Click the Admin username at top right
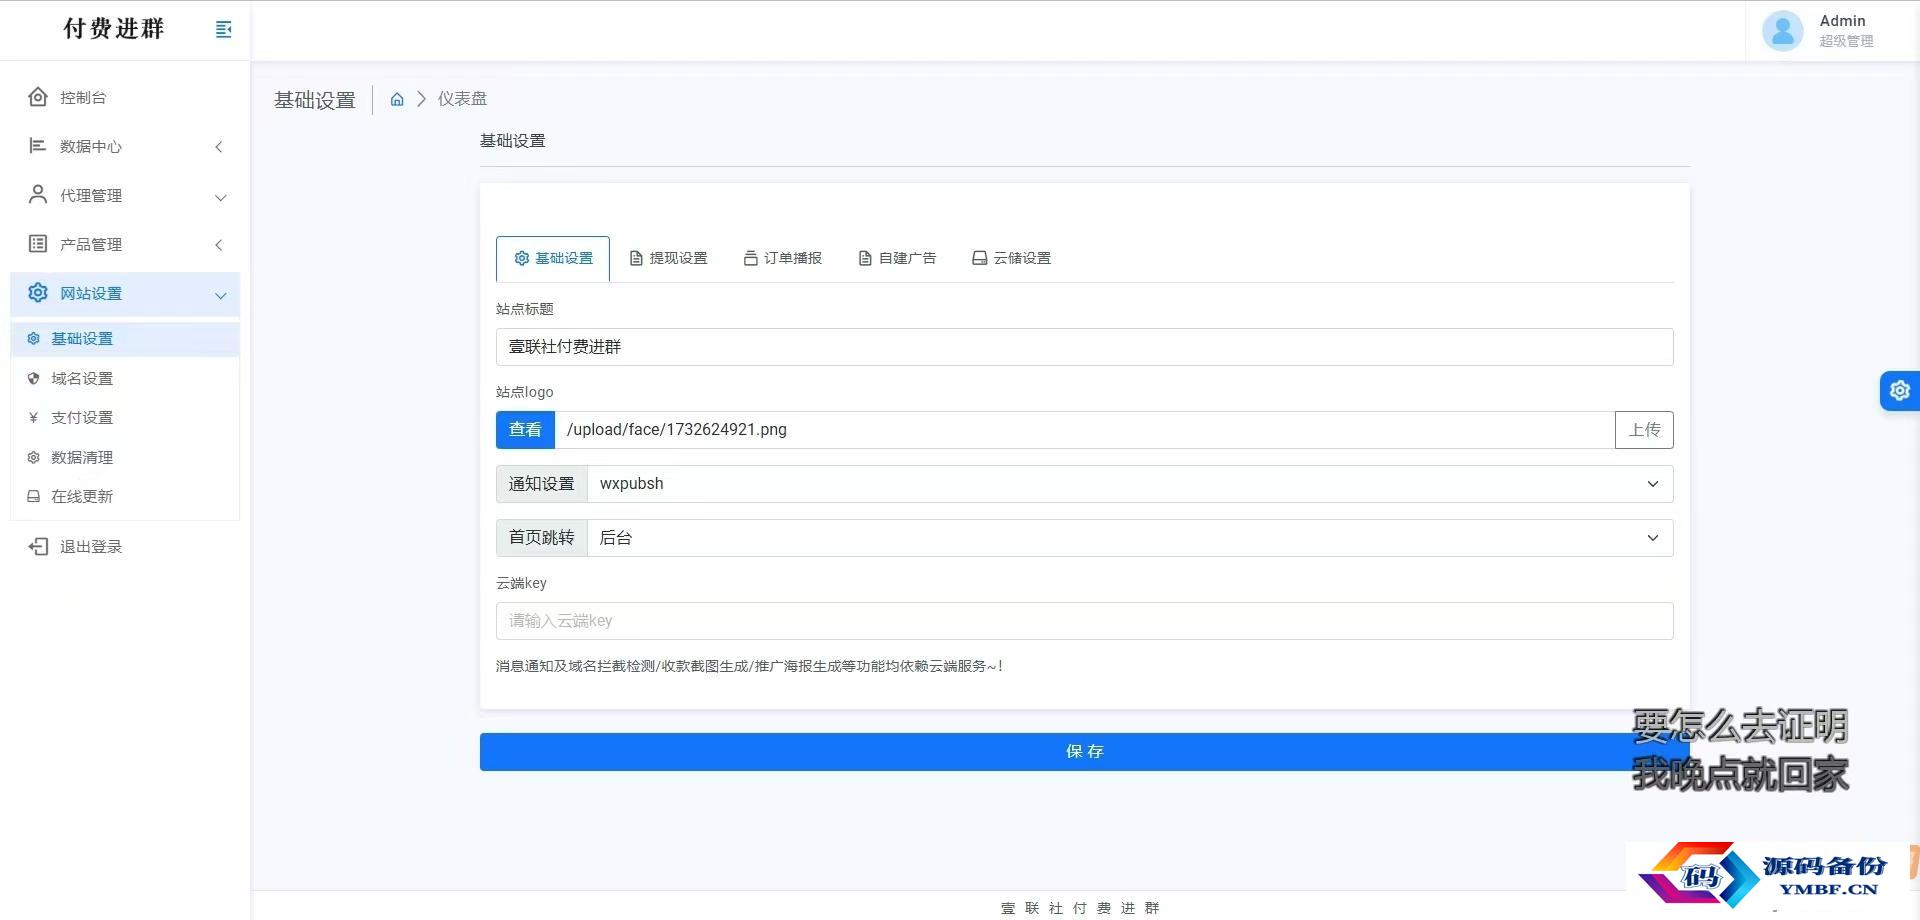 [x=1842, y=20]
